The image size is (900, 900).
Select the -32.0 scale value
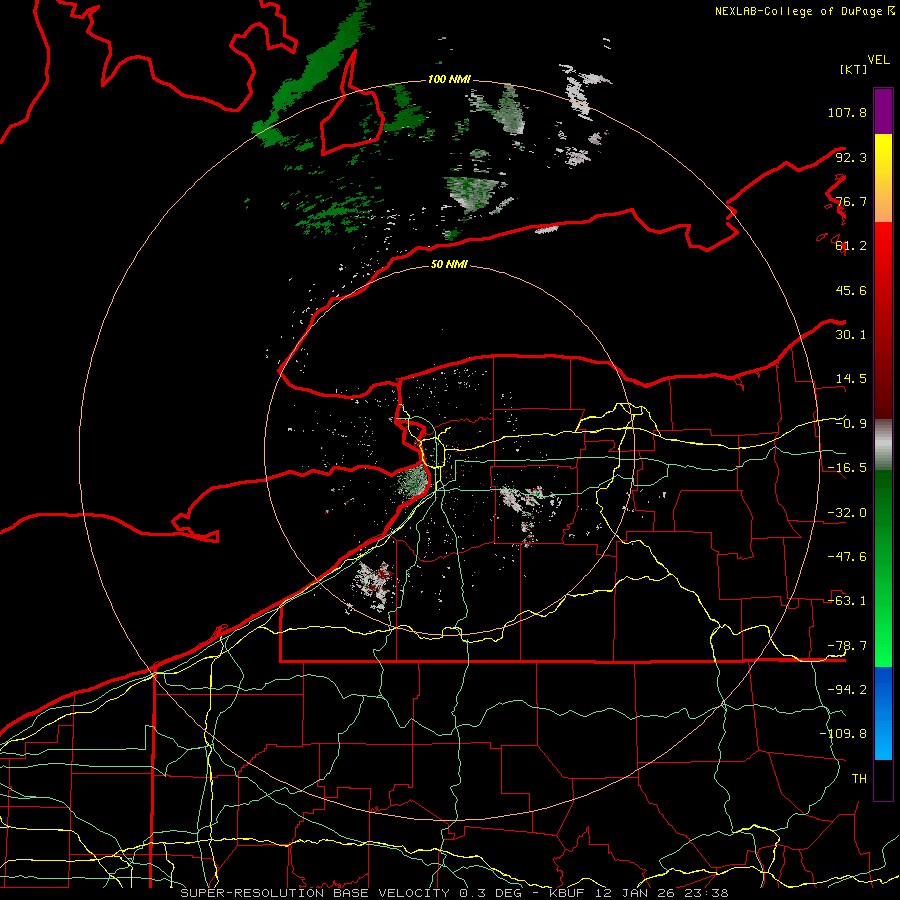[x=847, y=513]
